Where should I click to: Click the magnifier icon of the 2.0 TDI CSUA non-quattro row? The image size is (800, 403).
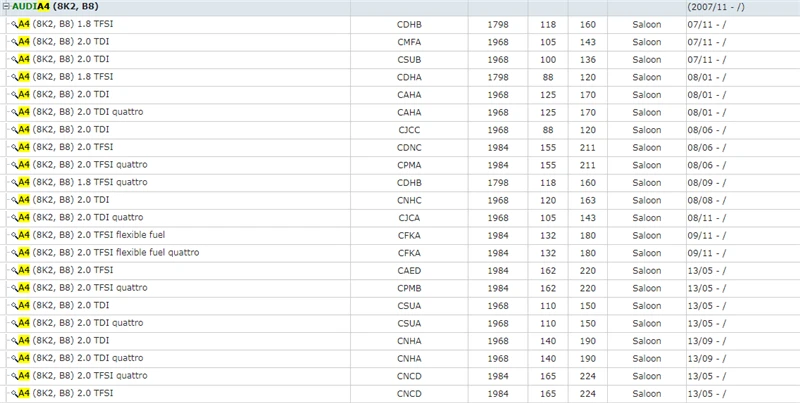[14, 306]
